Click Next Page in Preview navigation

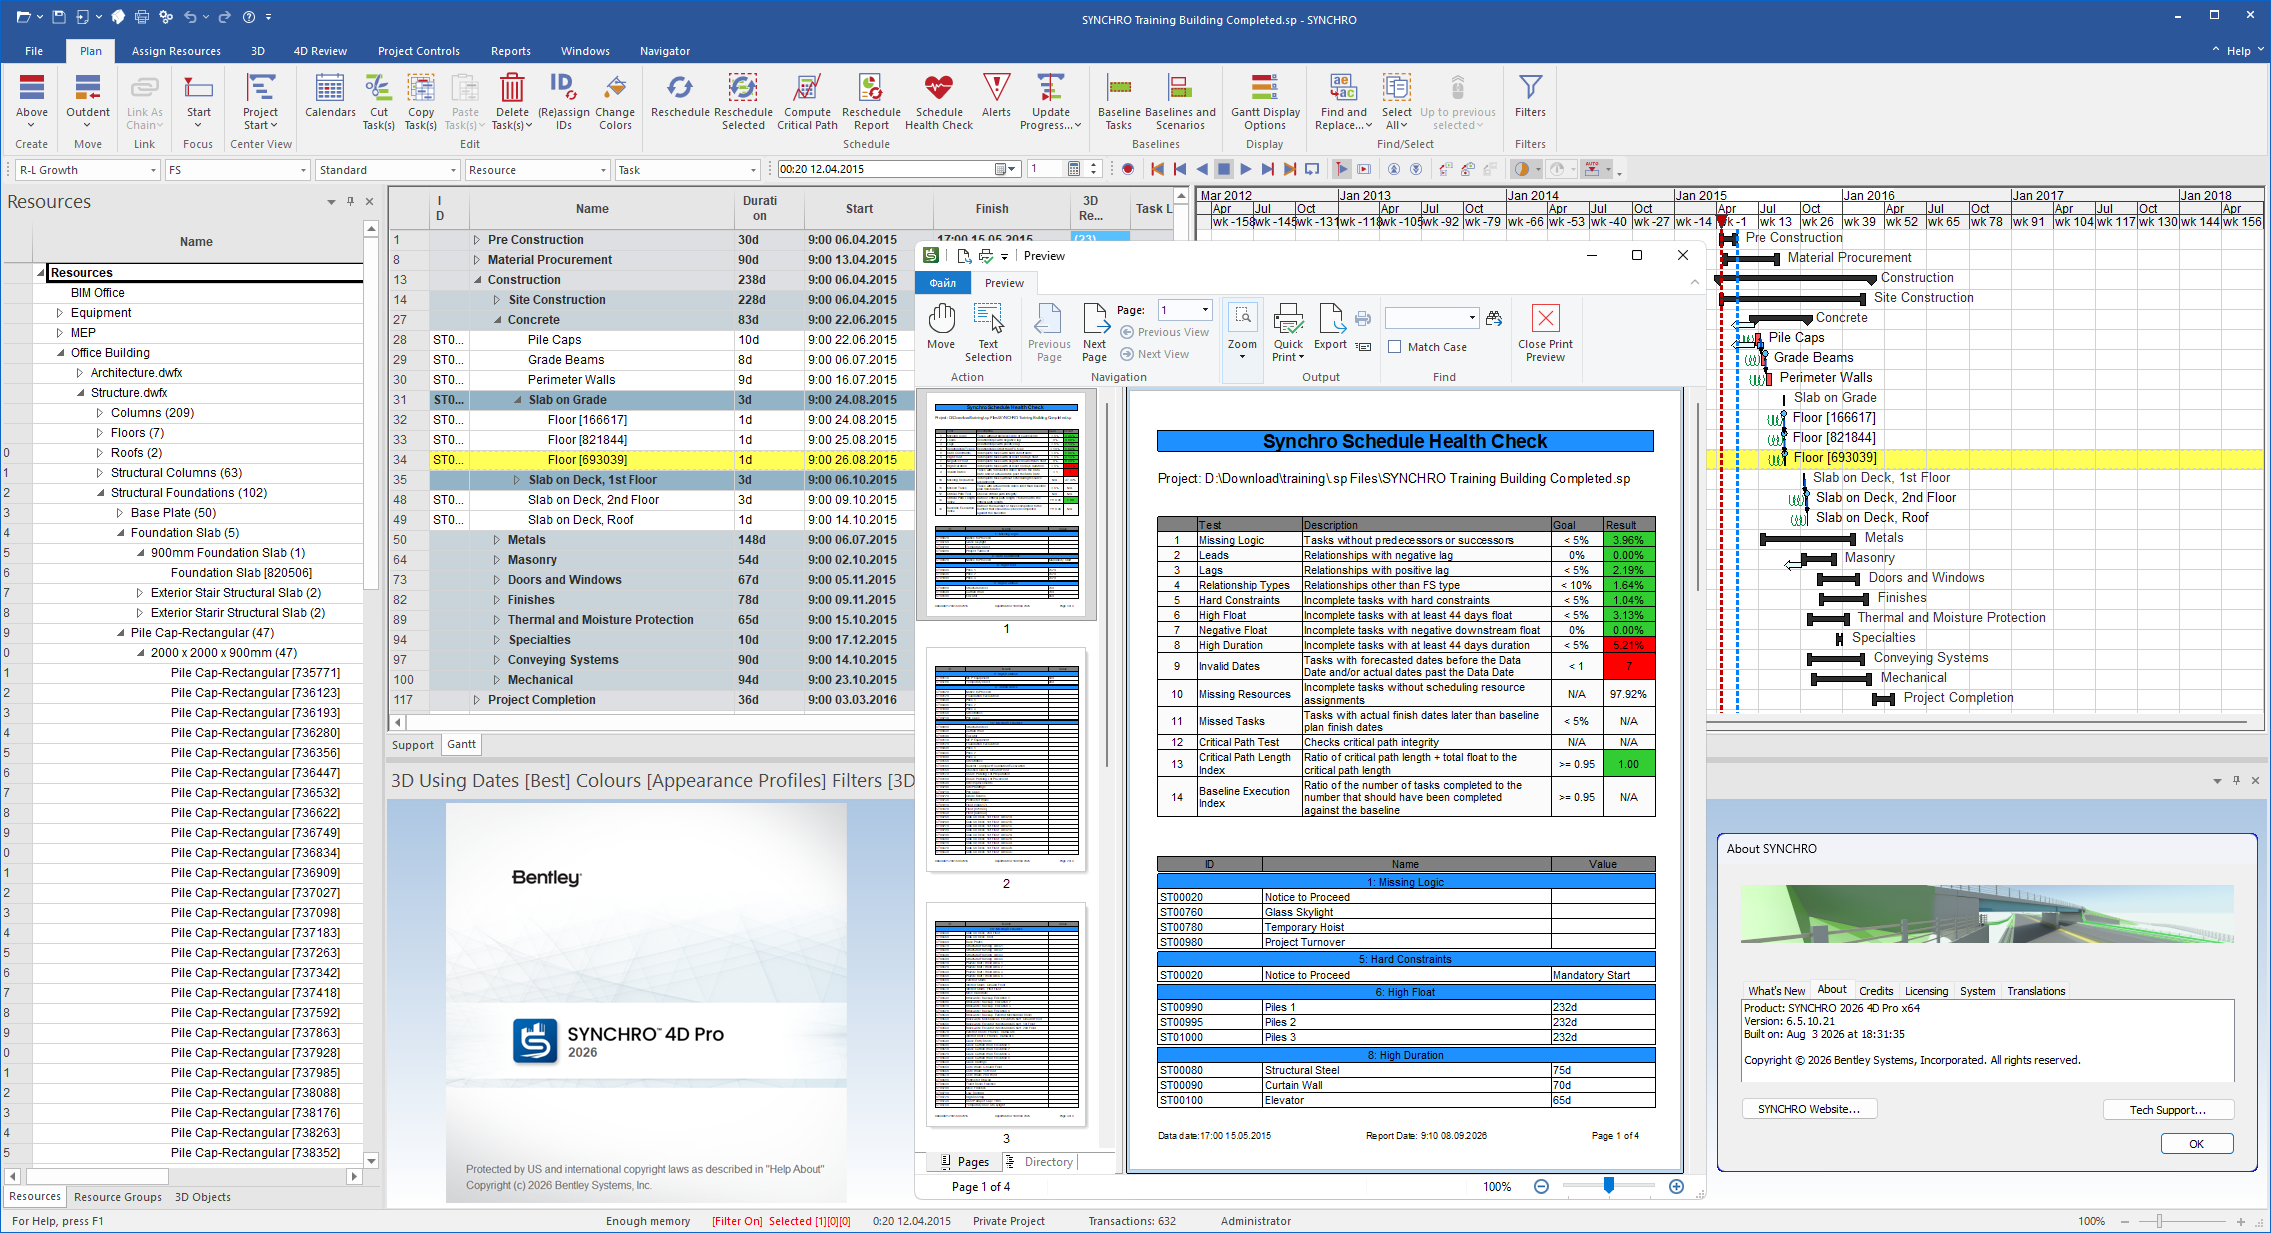point(1095,333)
